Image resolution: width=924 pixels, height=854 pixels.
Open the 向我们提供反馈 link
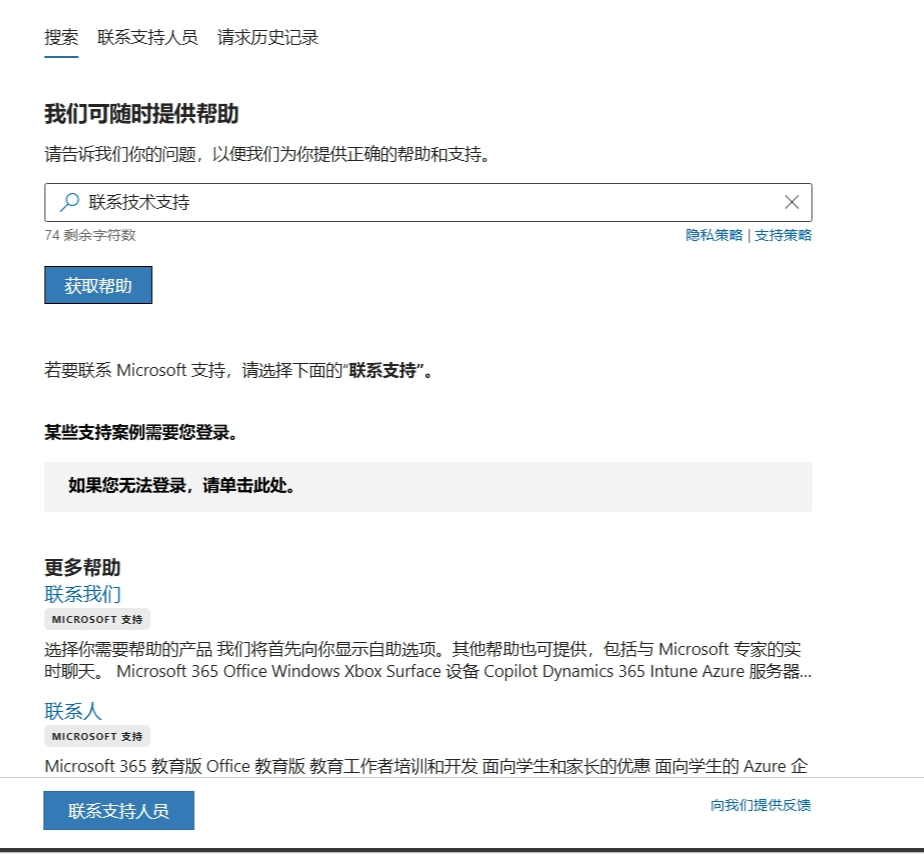[760, 805]
